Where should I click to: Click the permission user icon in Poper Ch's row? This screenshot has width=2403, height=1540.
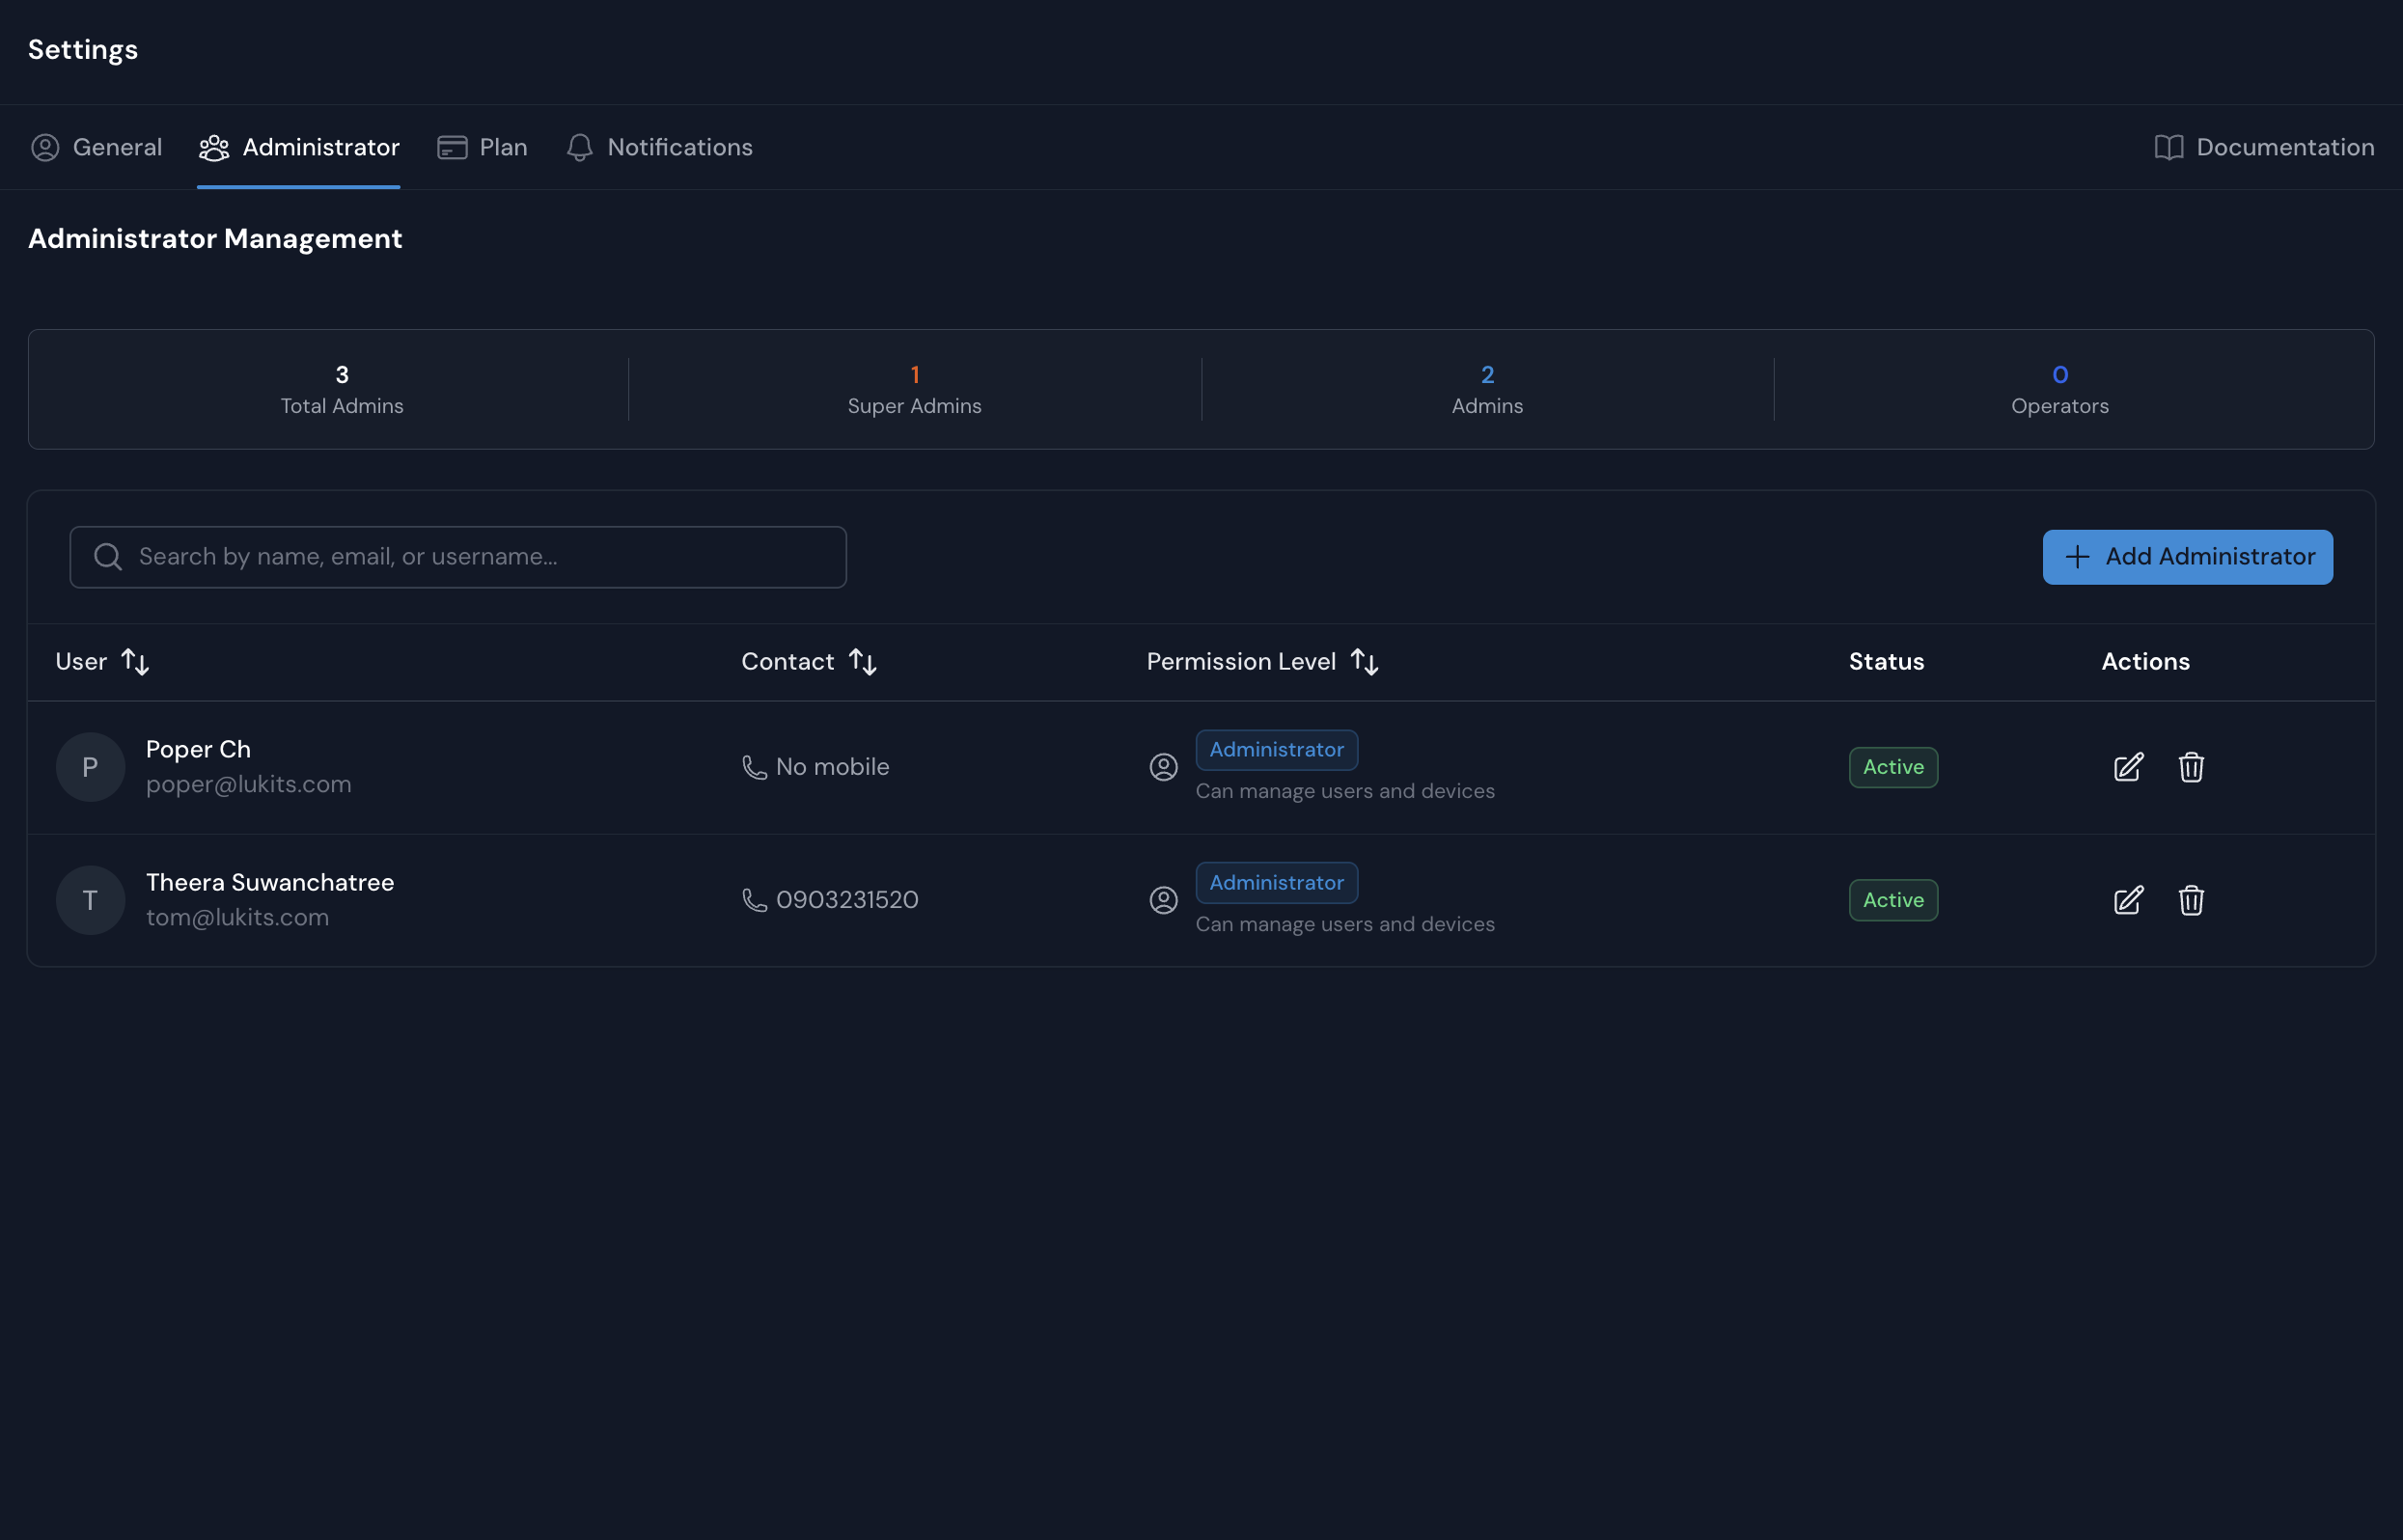click(x=1163, y=767)
